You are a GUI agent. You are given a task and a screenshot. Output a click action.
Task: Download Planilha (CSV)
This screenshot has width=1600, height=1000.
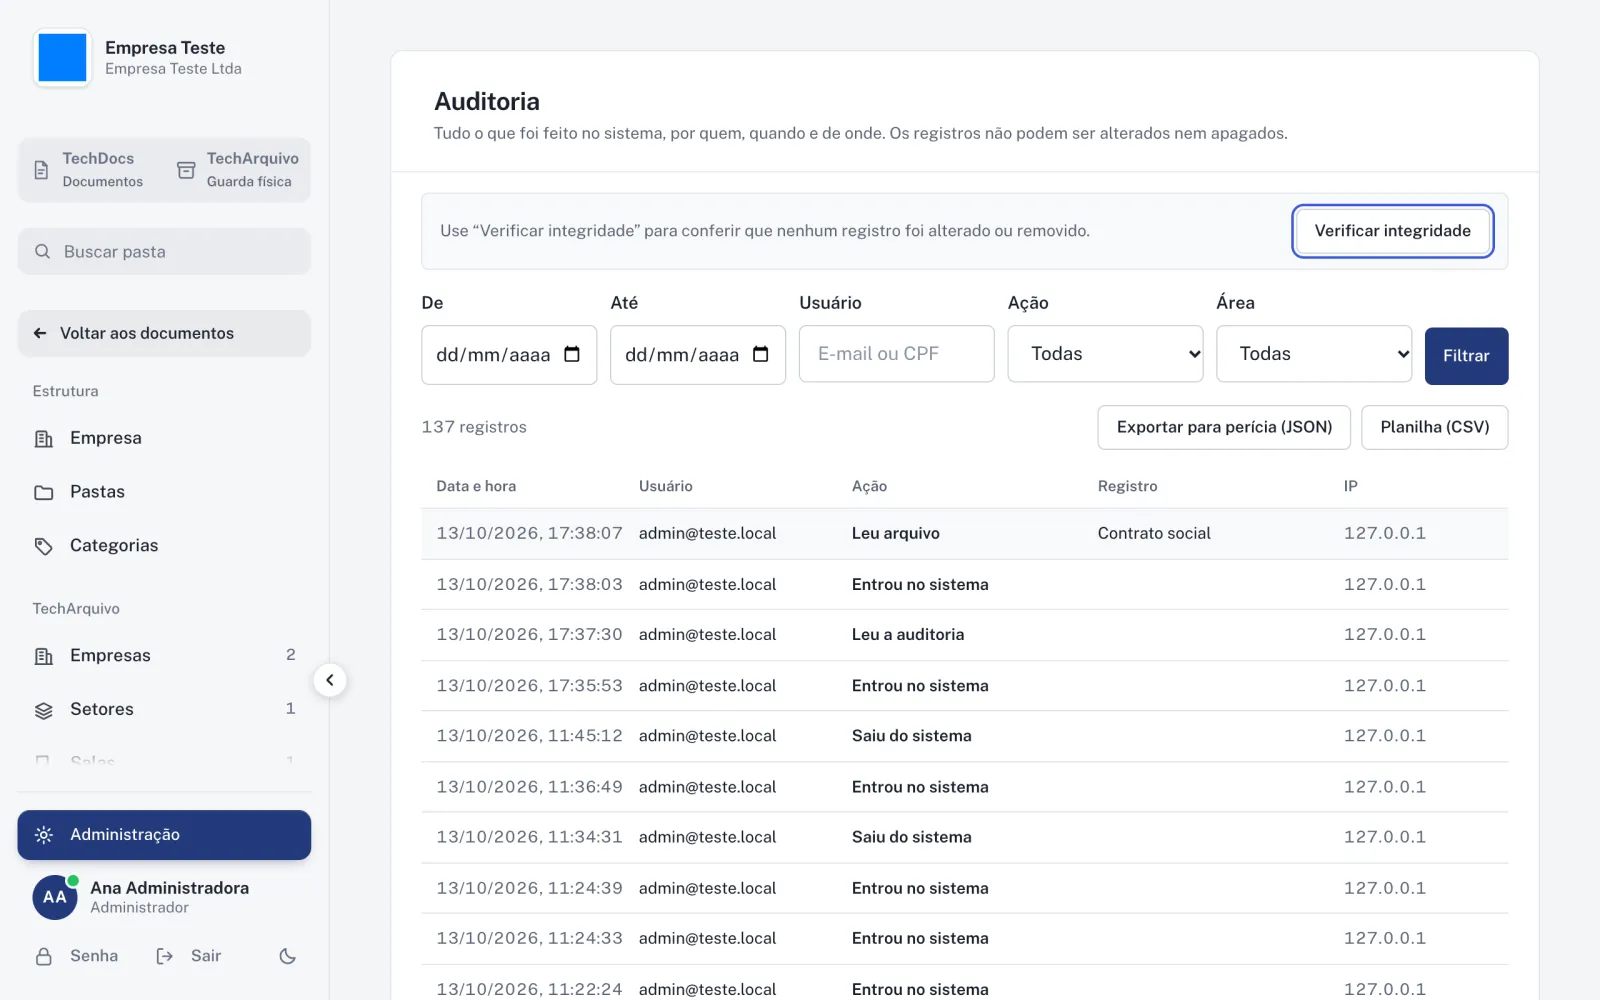1435,427
